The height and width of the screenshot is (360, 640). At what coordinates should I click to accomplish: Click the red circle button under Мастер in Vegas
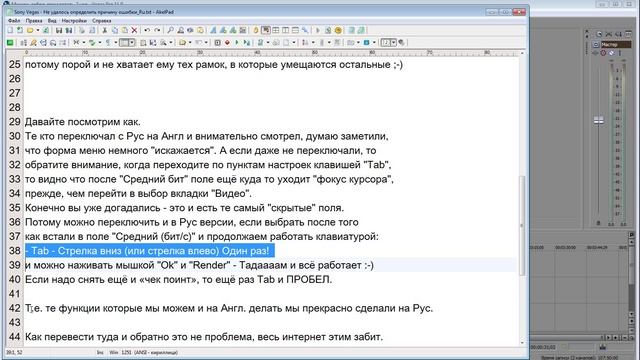pos(603,53)
